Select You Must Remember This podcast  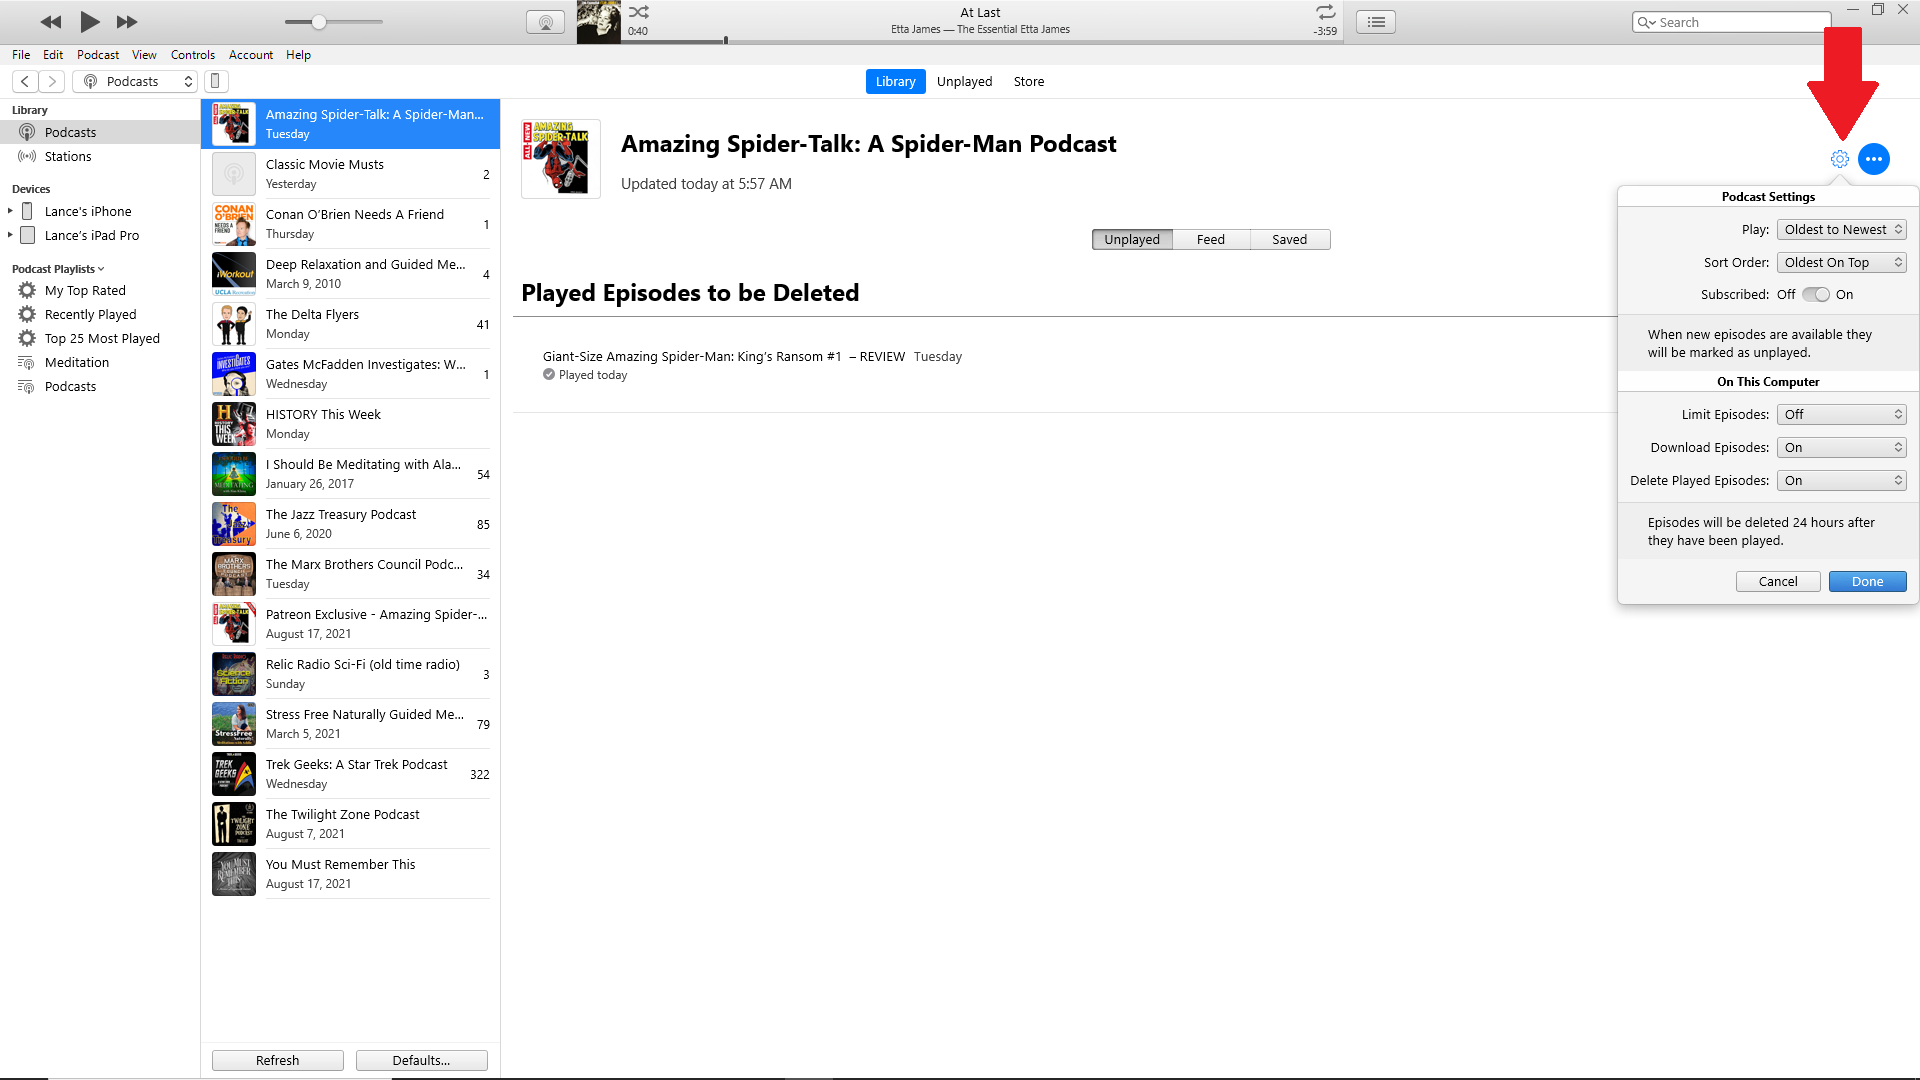[350, 874]
